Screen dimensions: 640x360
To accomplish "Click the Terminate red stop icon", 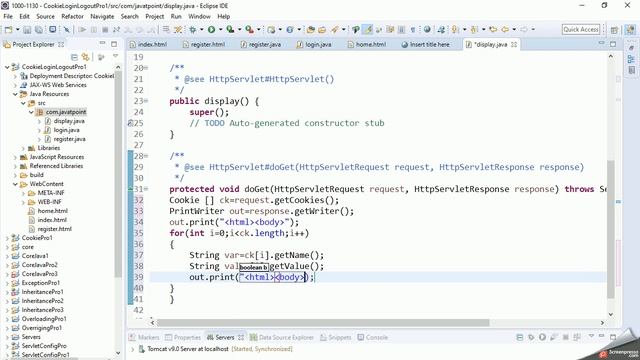I will click(105, 29).
